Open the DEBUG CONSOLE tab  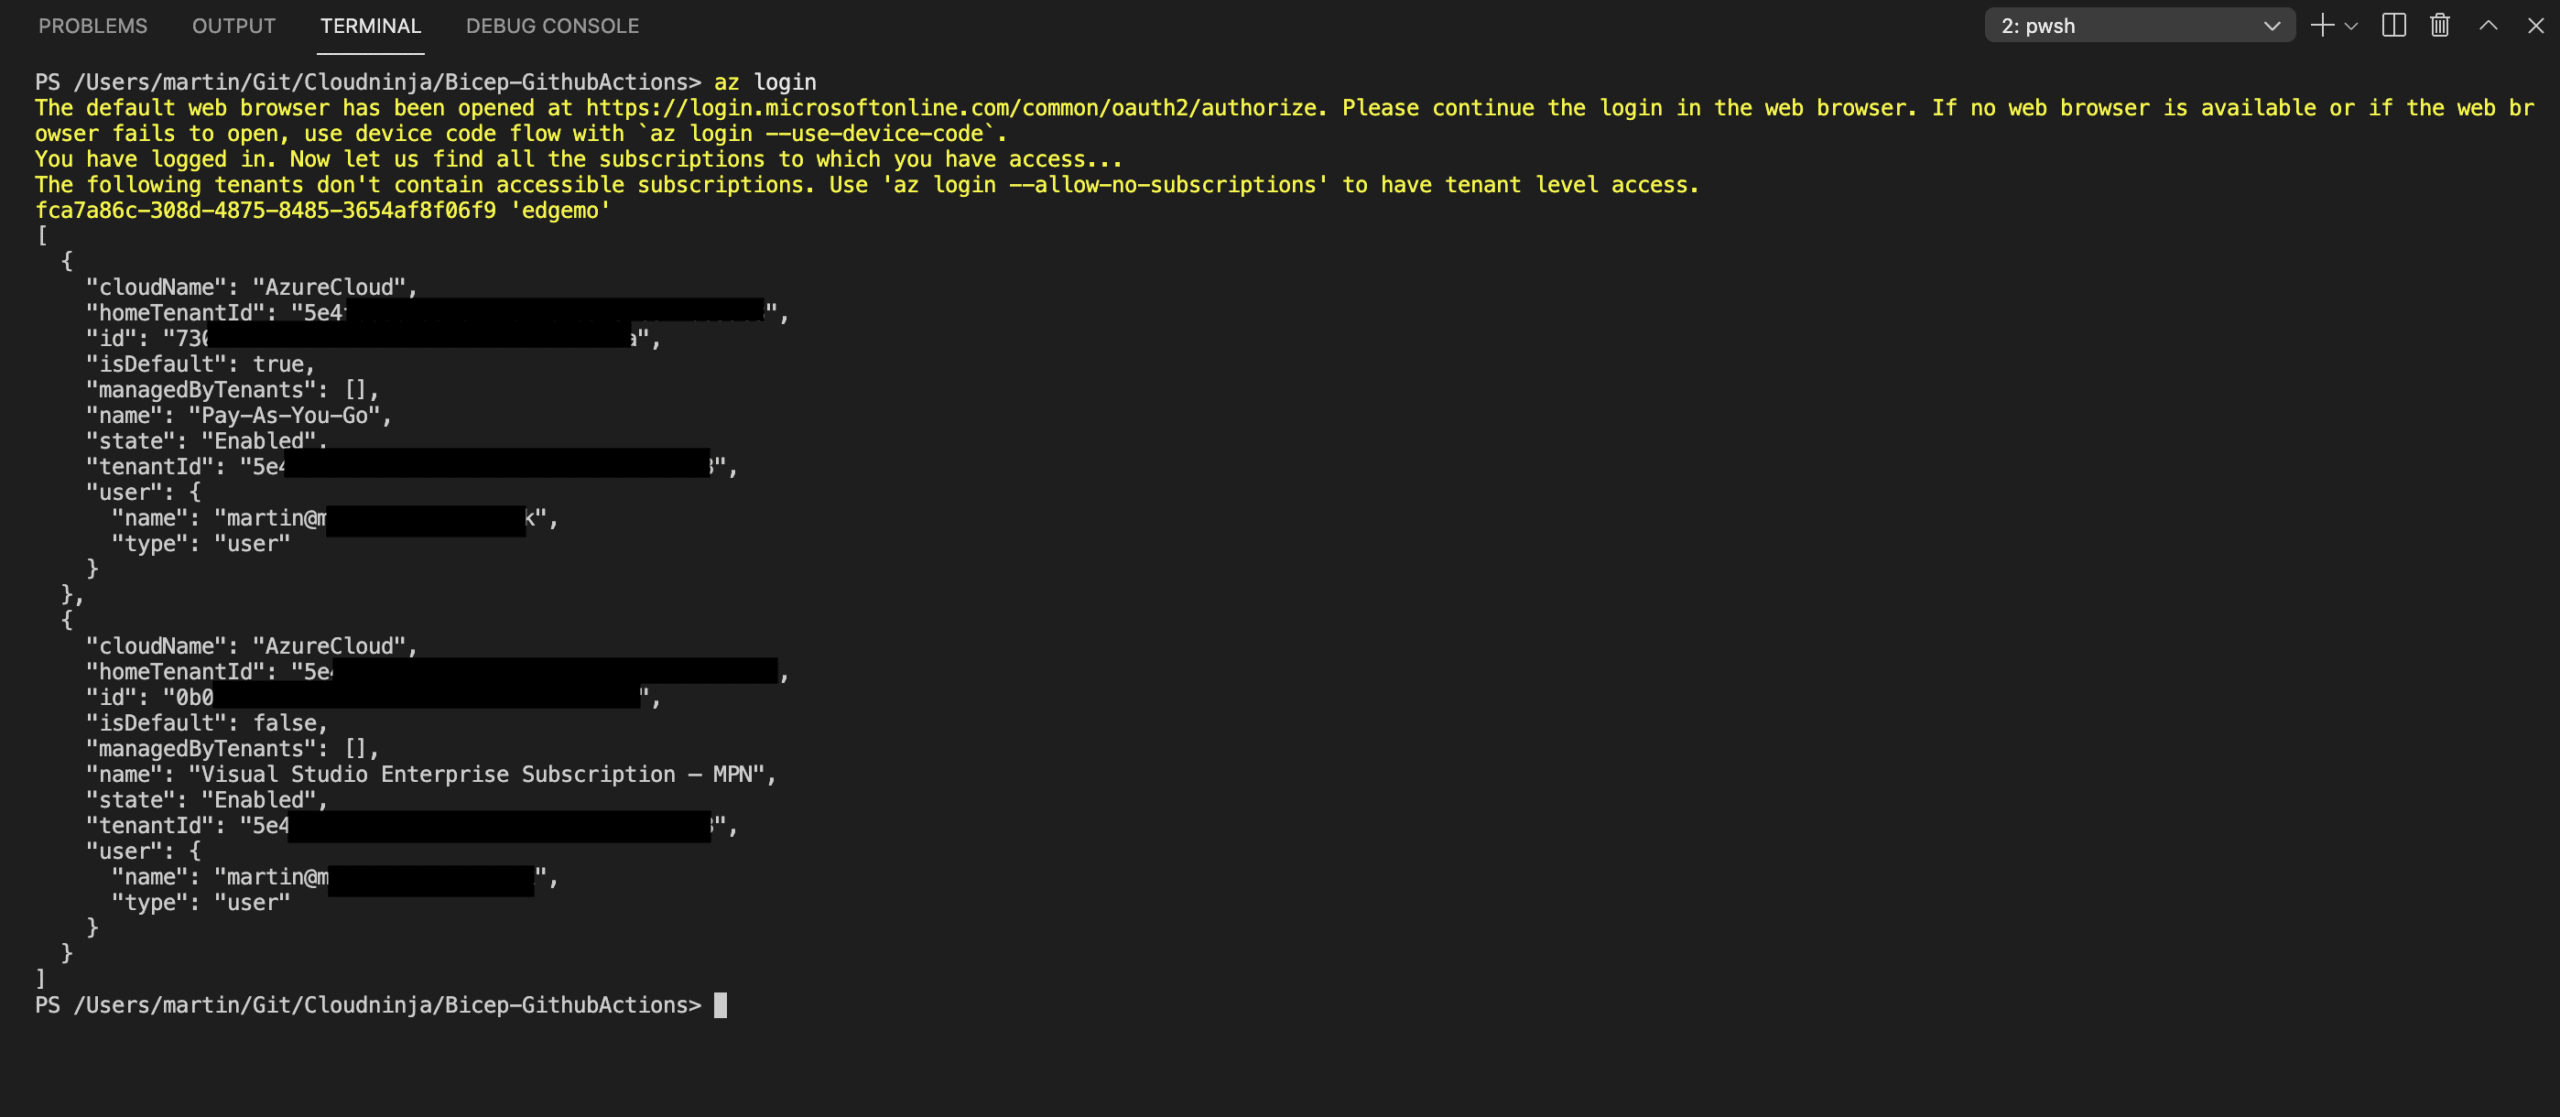tap(553, 26)
